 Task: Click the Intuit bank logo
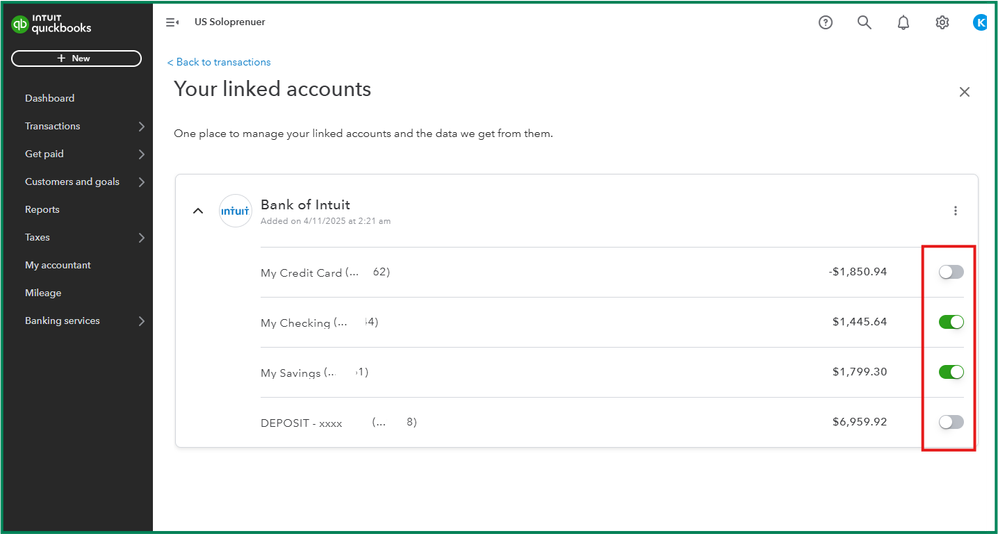[x=235, y=211]
